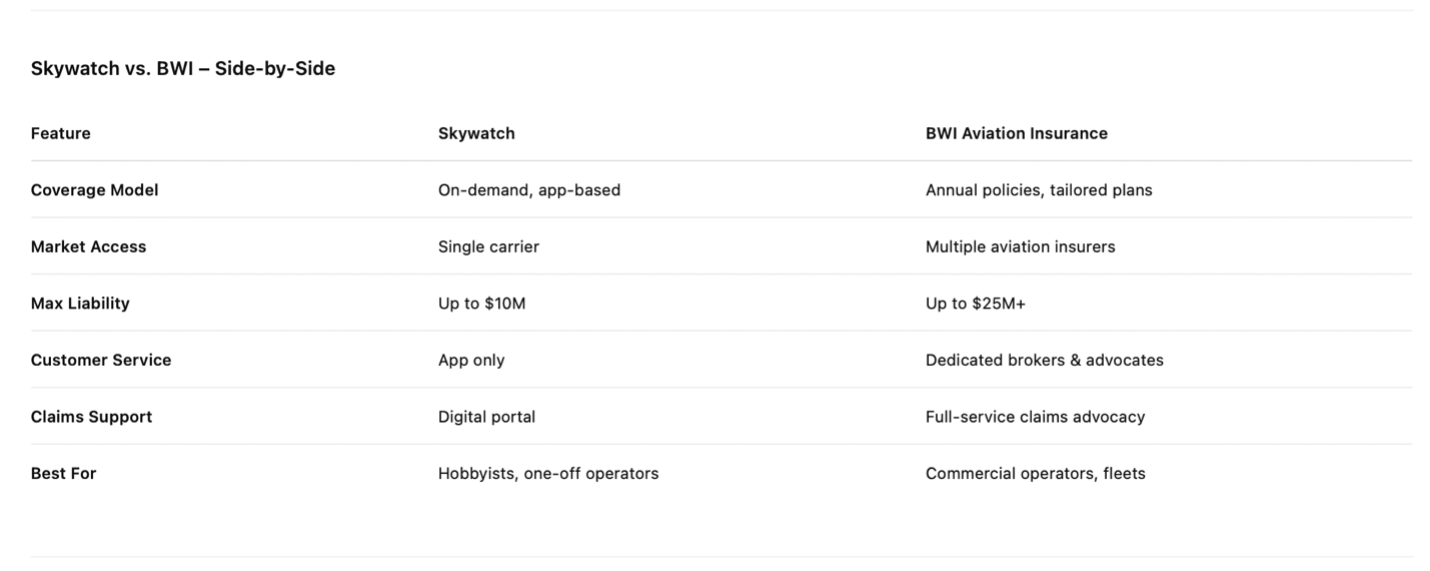The width and height of the screenshot is (1430, 571).
Task: Click the 'Up to $25M+' cell
Action: 975,304
